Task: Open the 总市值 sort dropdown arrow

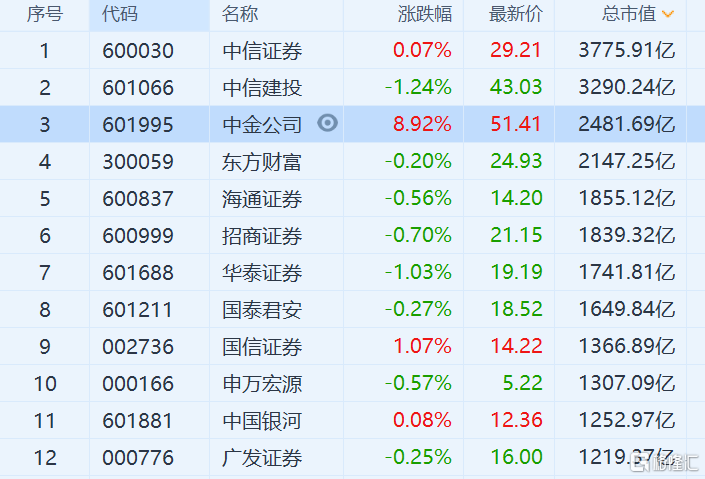Action: (x=668, y=14)
